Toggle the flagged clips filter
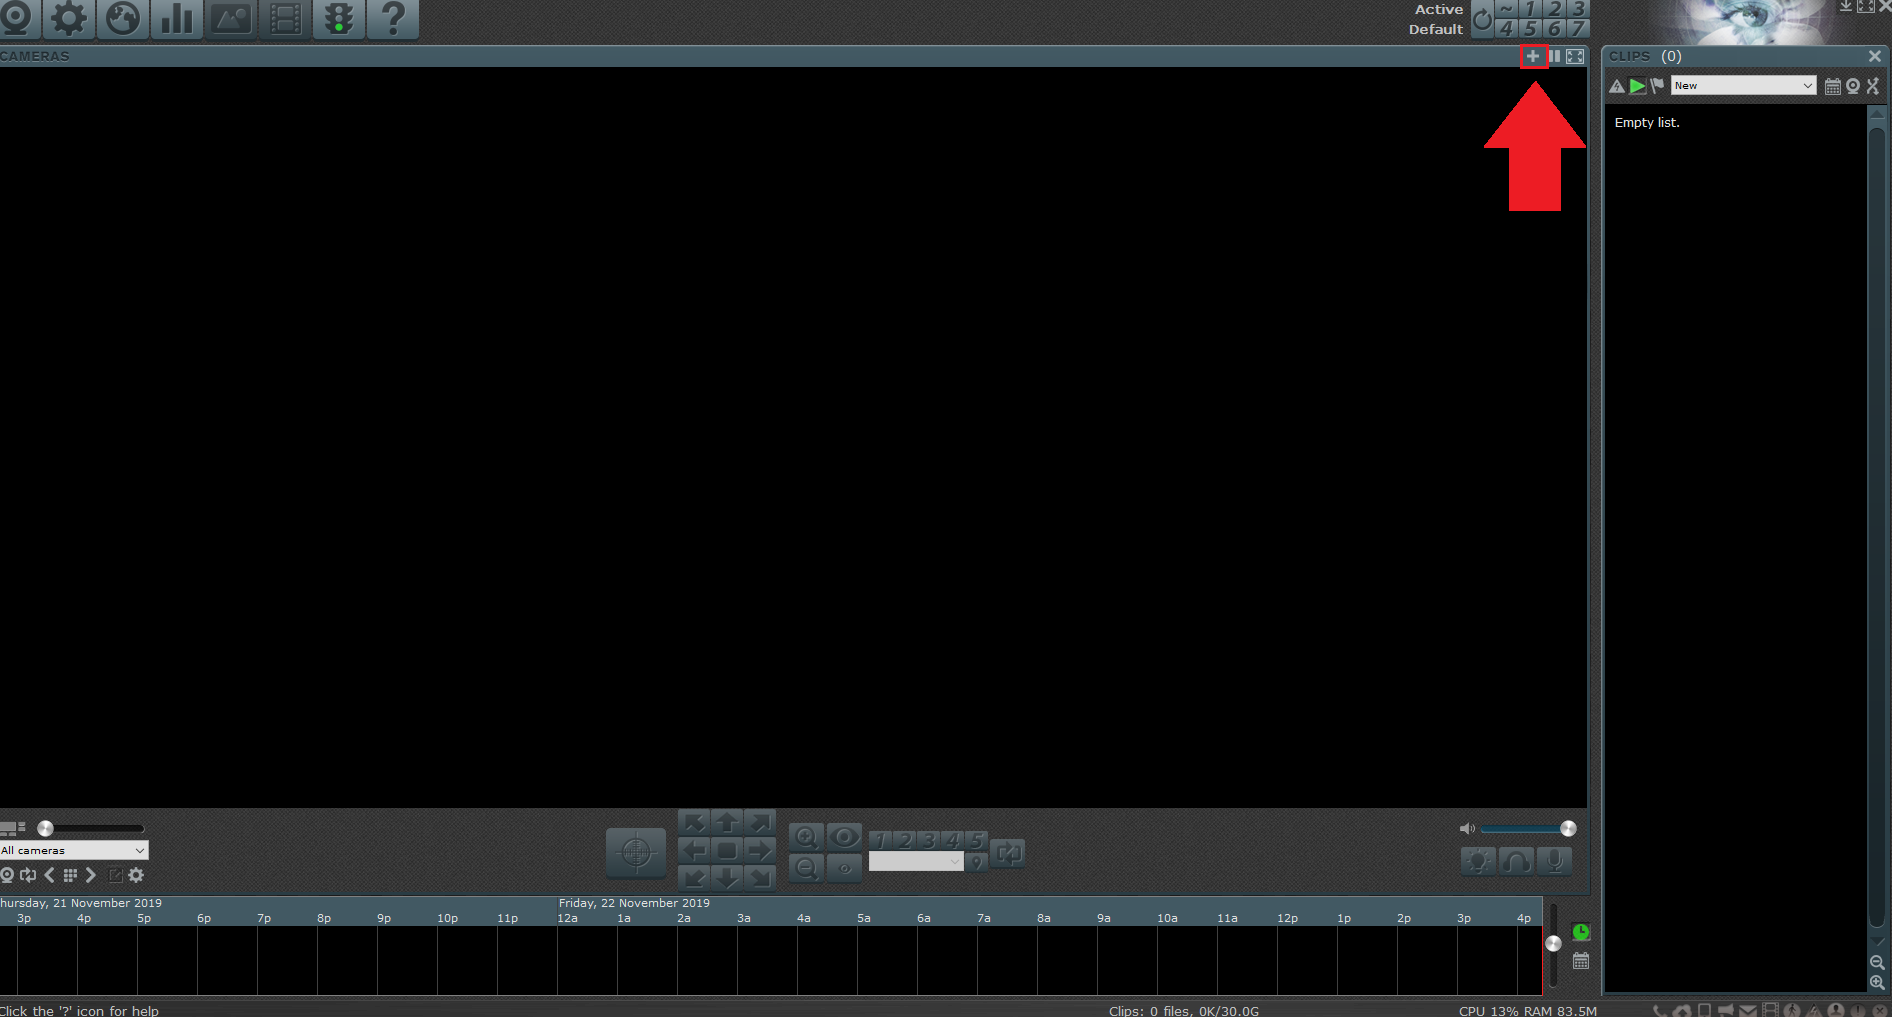Image resolution: width=1892 pixels, height=1017 pixels. pyautogui.click(x=1657, y=87)
